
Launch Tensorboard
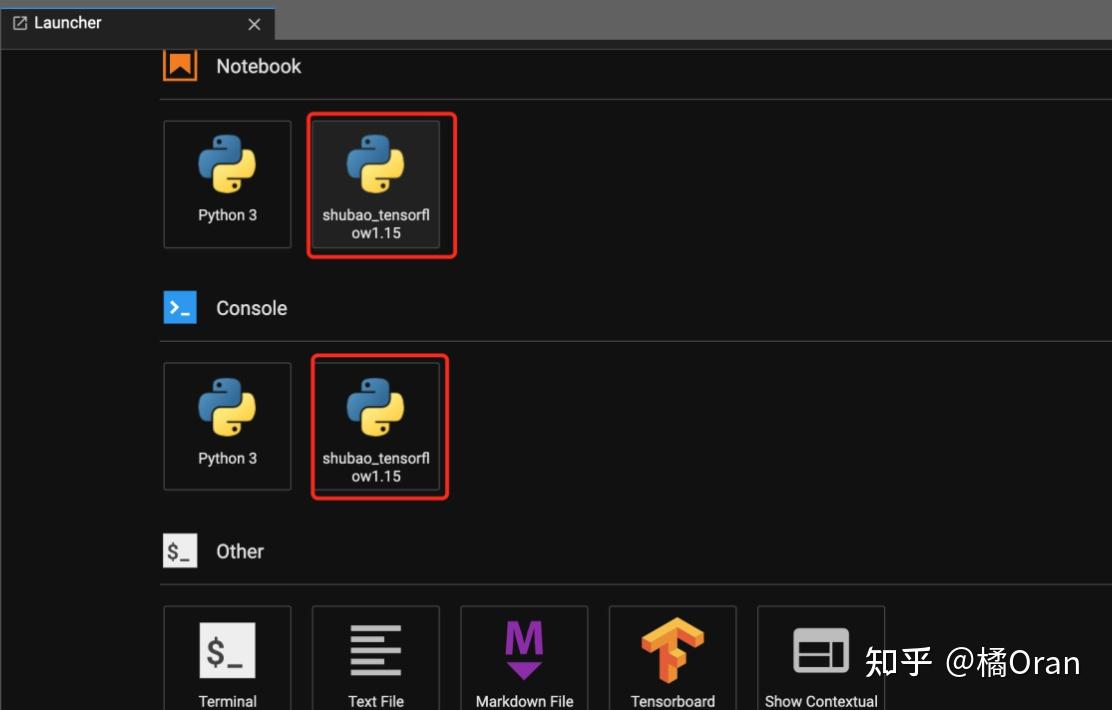(672, 656)
